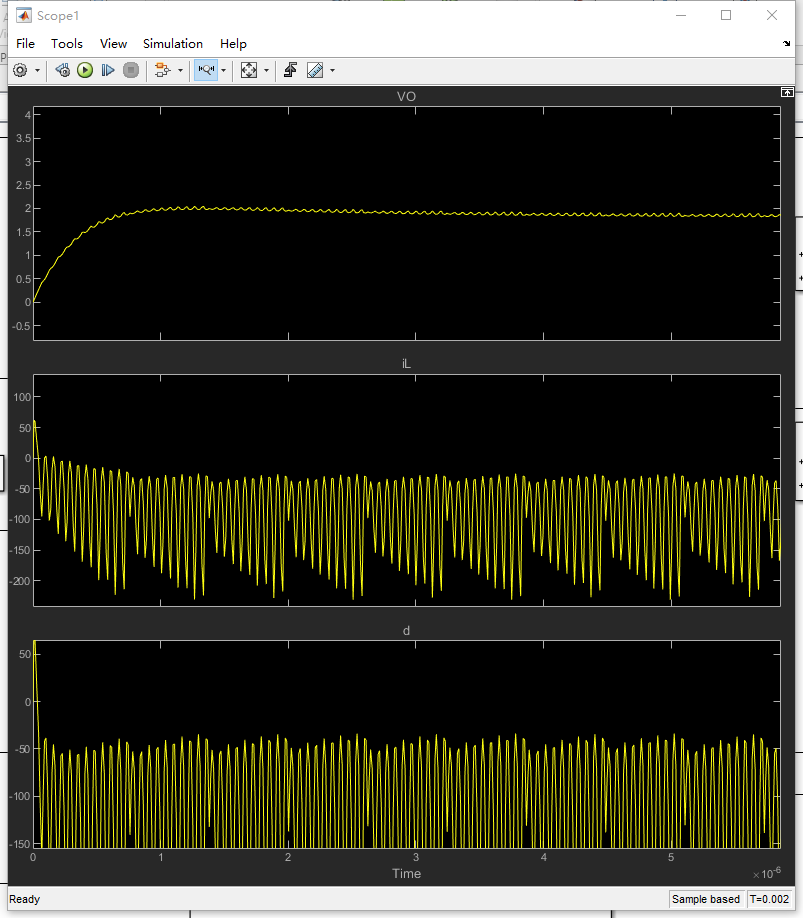Click inside the iL waveform plot
803x918 pixels.
coord(407,490)
